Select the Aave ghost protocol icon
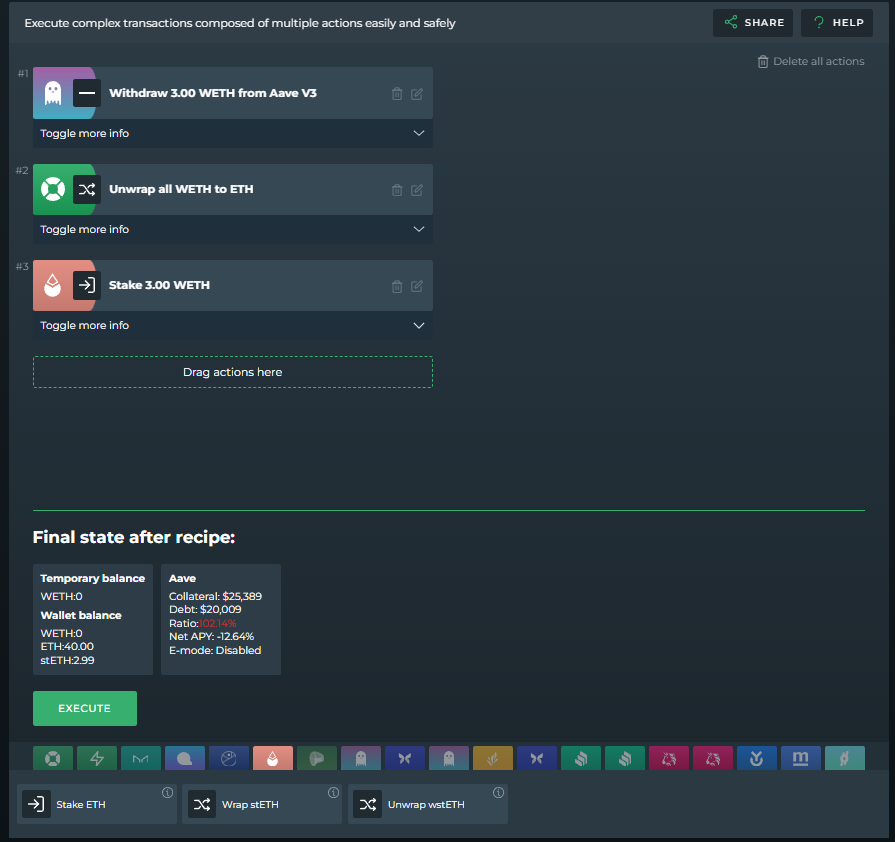This screenshot has width=895, height=842. tap(361, 758)
